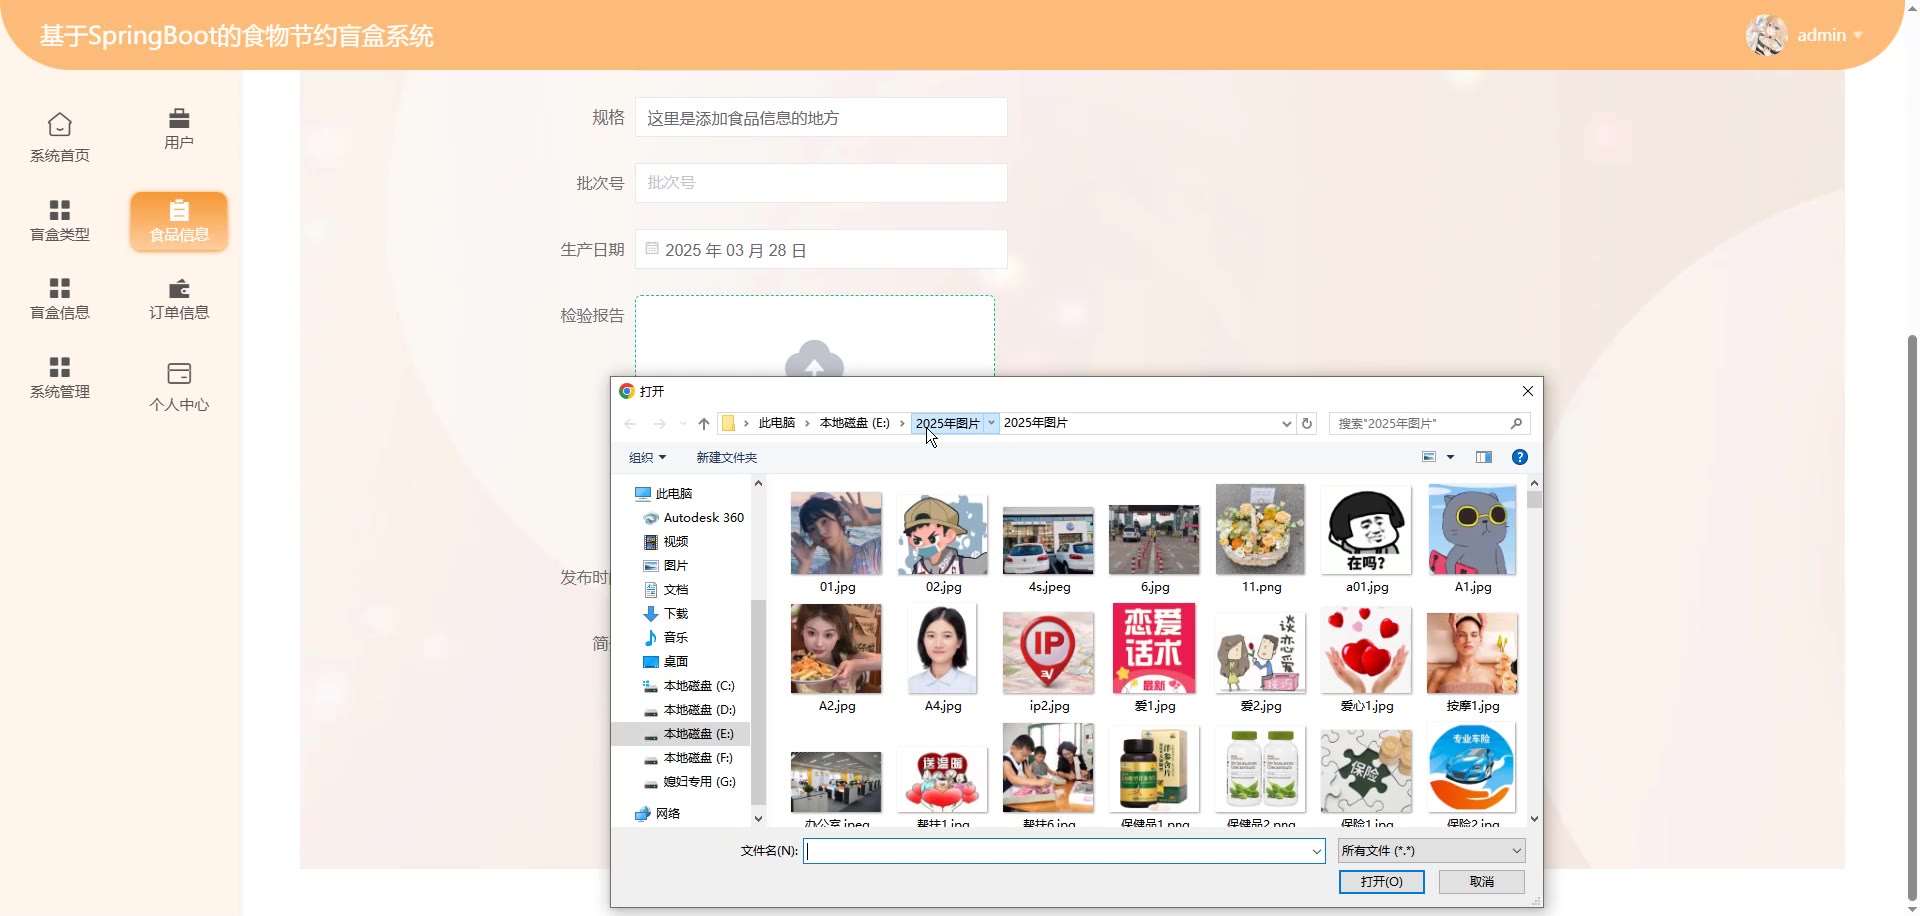
Task: Select 本地磁盘 (D:) in the navigation tree
Action: pyautogui.click(x=699, y=710)
